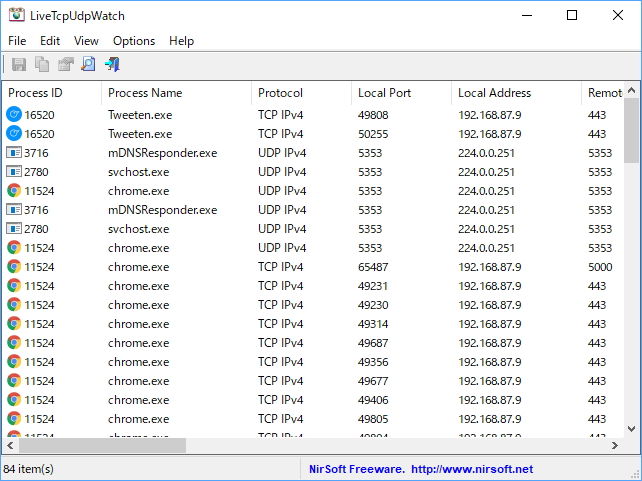
Task: Select local port 65487 cell
Action: point(373,267)
